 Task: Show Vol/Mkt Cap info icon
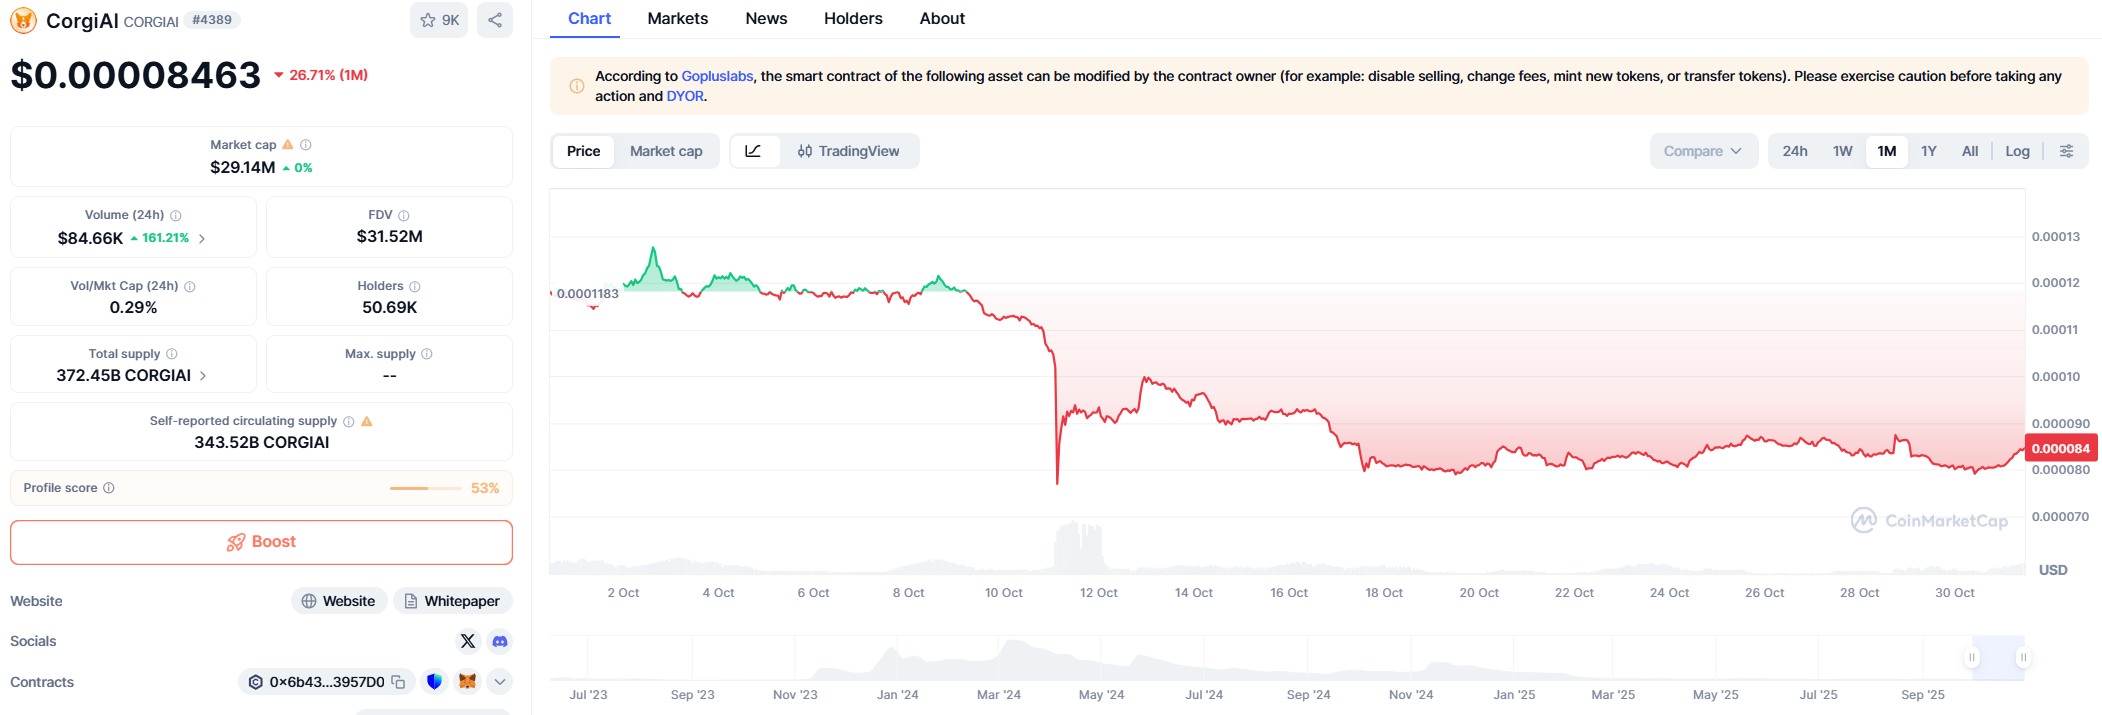(x=190, y=286)
